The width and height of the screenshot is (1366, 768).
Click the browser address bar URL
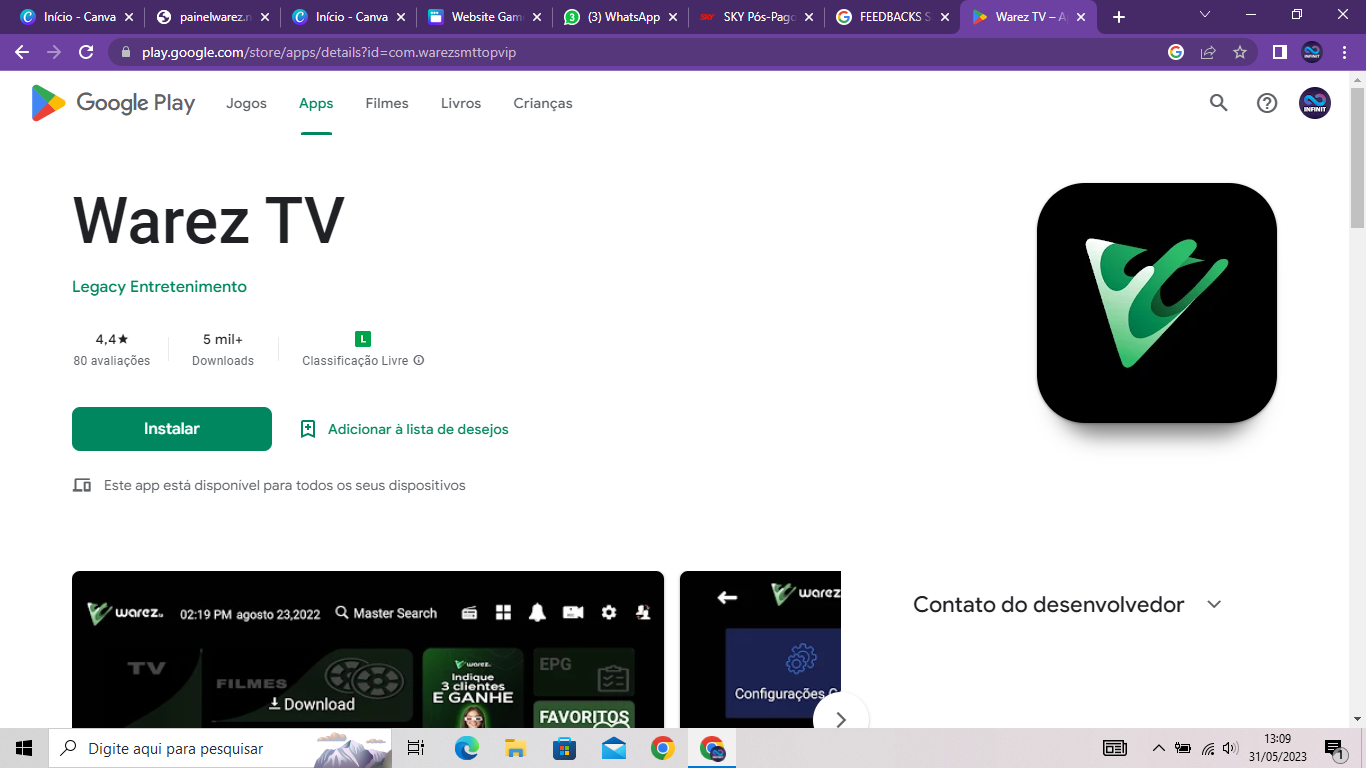[329, 52]
